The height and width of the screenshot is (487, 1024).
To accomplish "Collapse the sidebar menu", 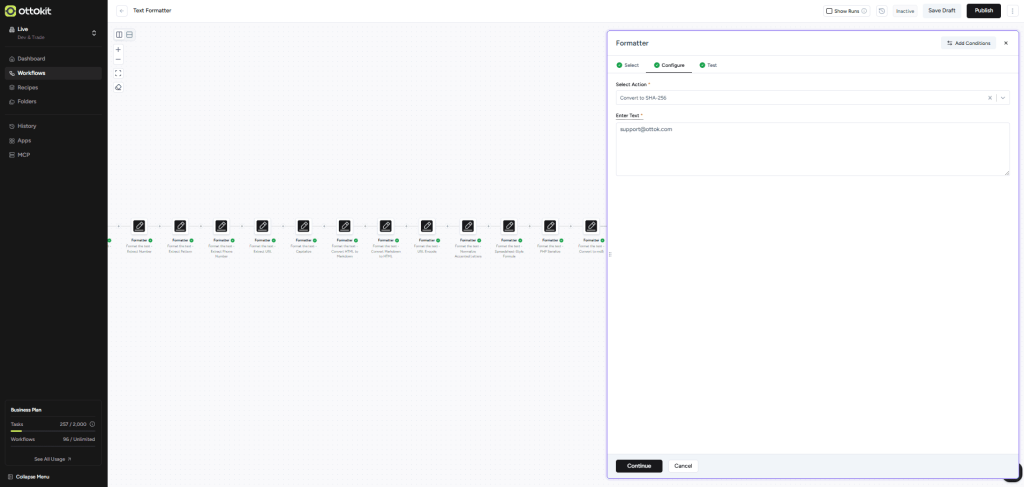I will (x=28, y=476).
